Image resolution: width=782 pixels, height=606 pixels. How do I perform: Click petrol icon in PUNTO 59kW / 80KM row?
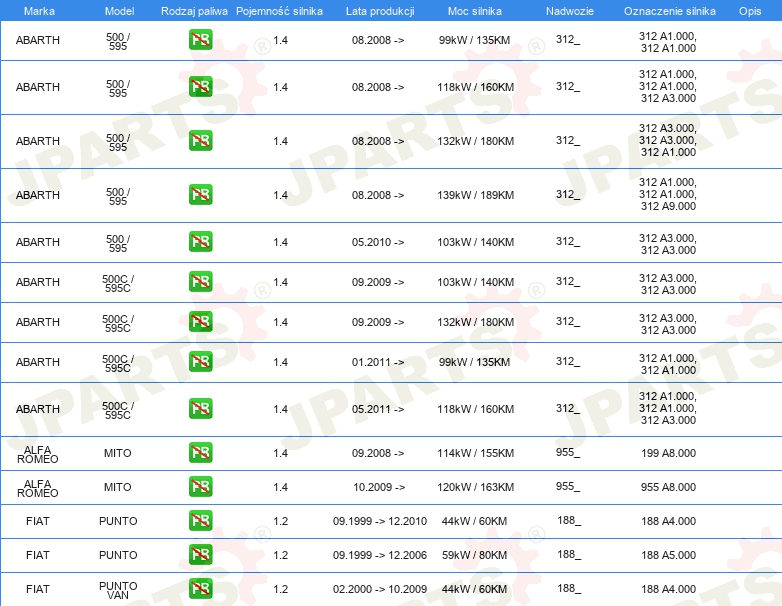(200, 554)
